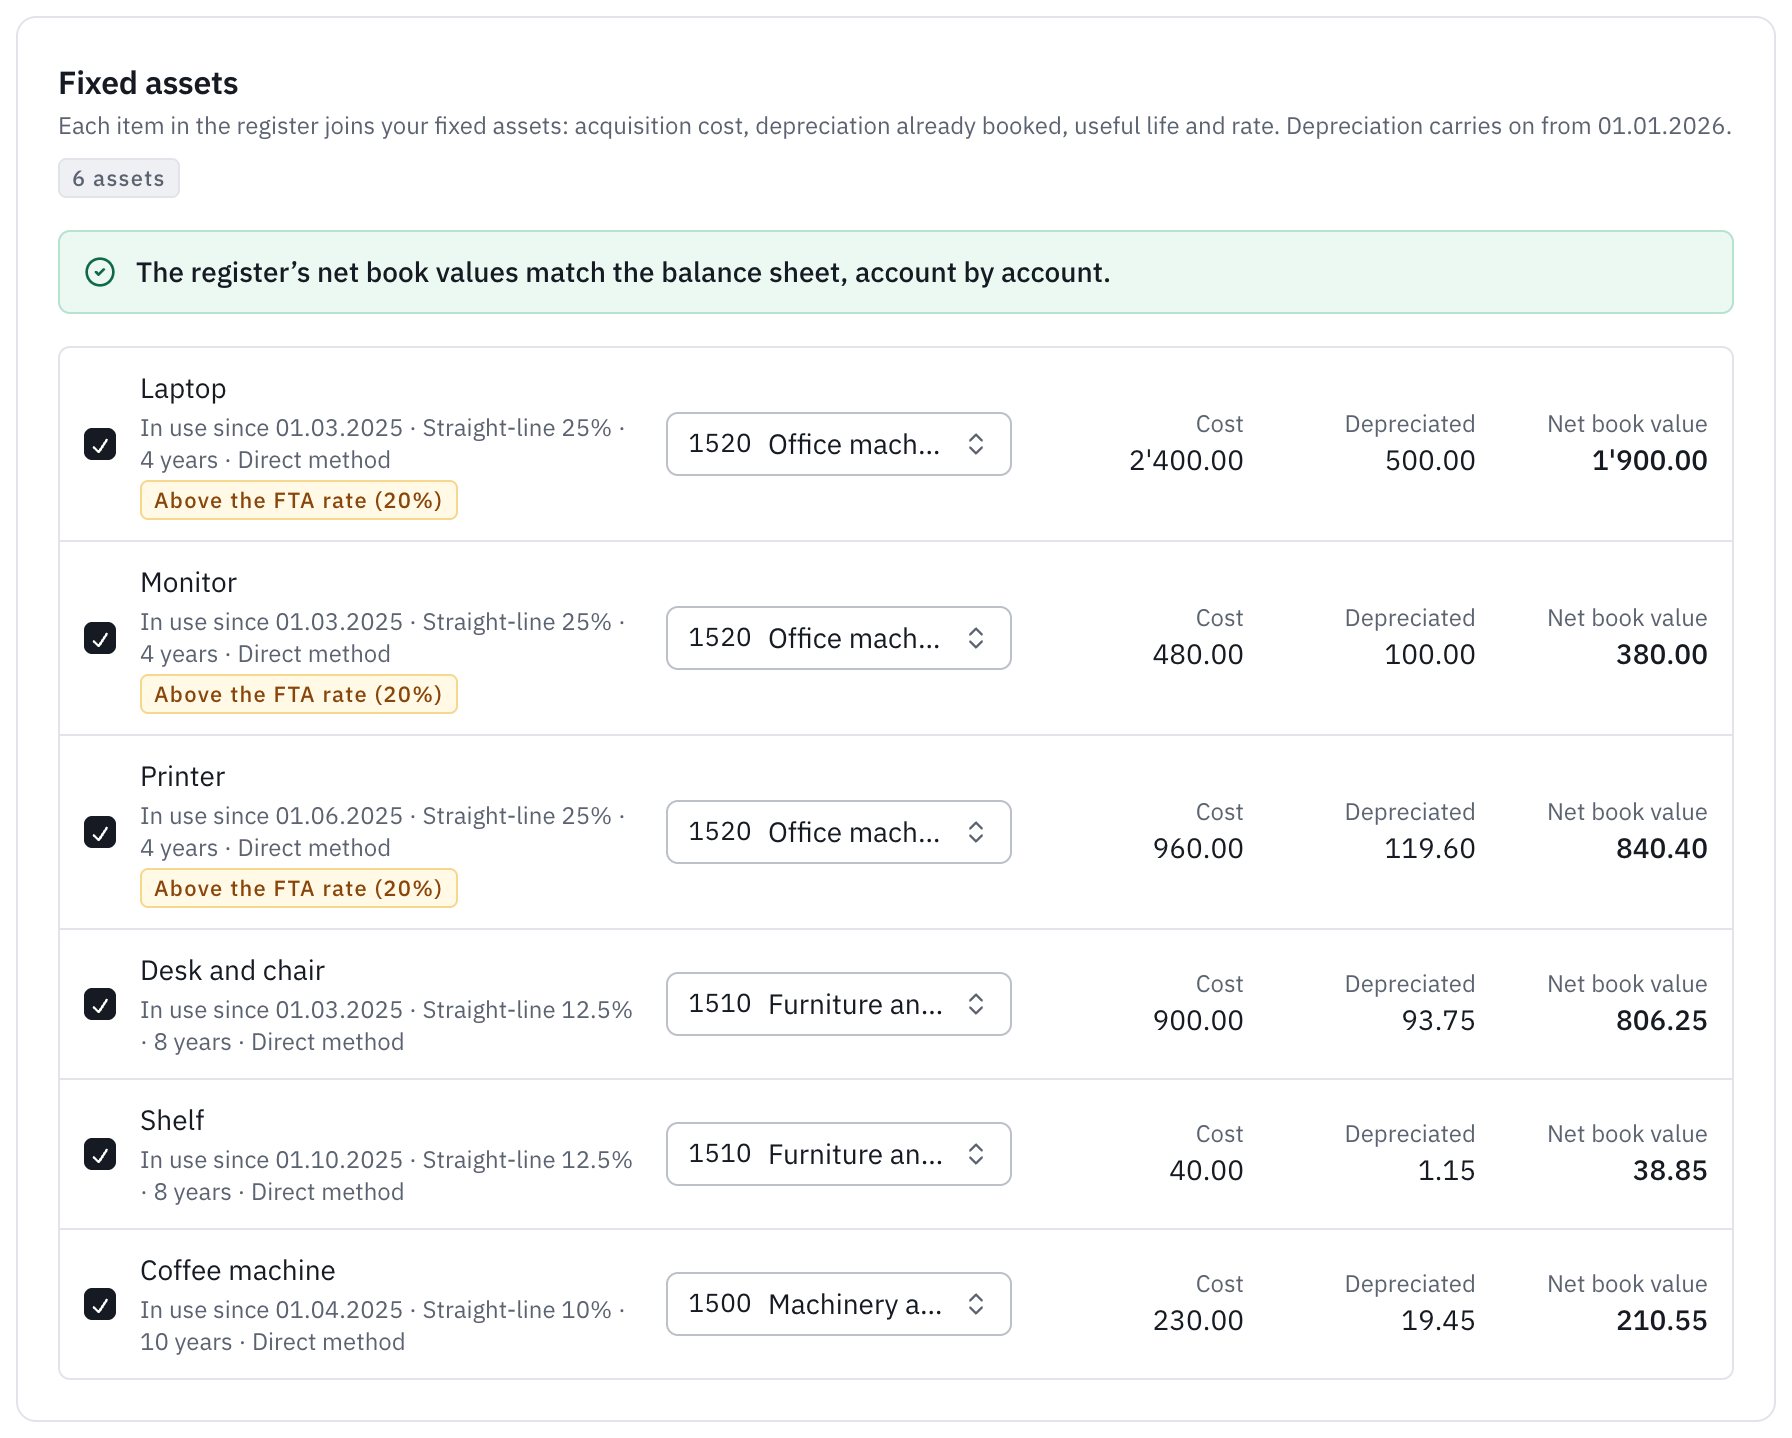Viewport: 1792px width, 1438px height.
Task: Click Laptop cost value 2'400.00
Action: [1186, 460]
